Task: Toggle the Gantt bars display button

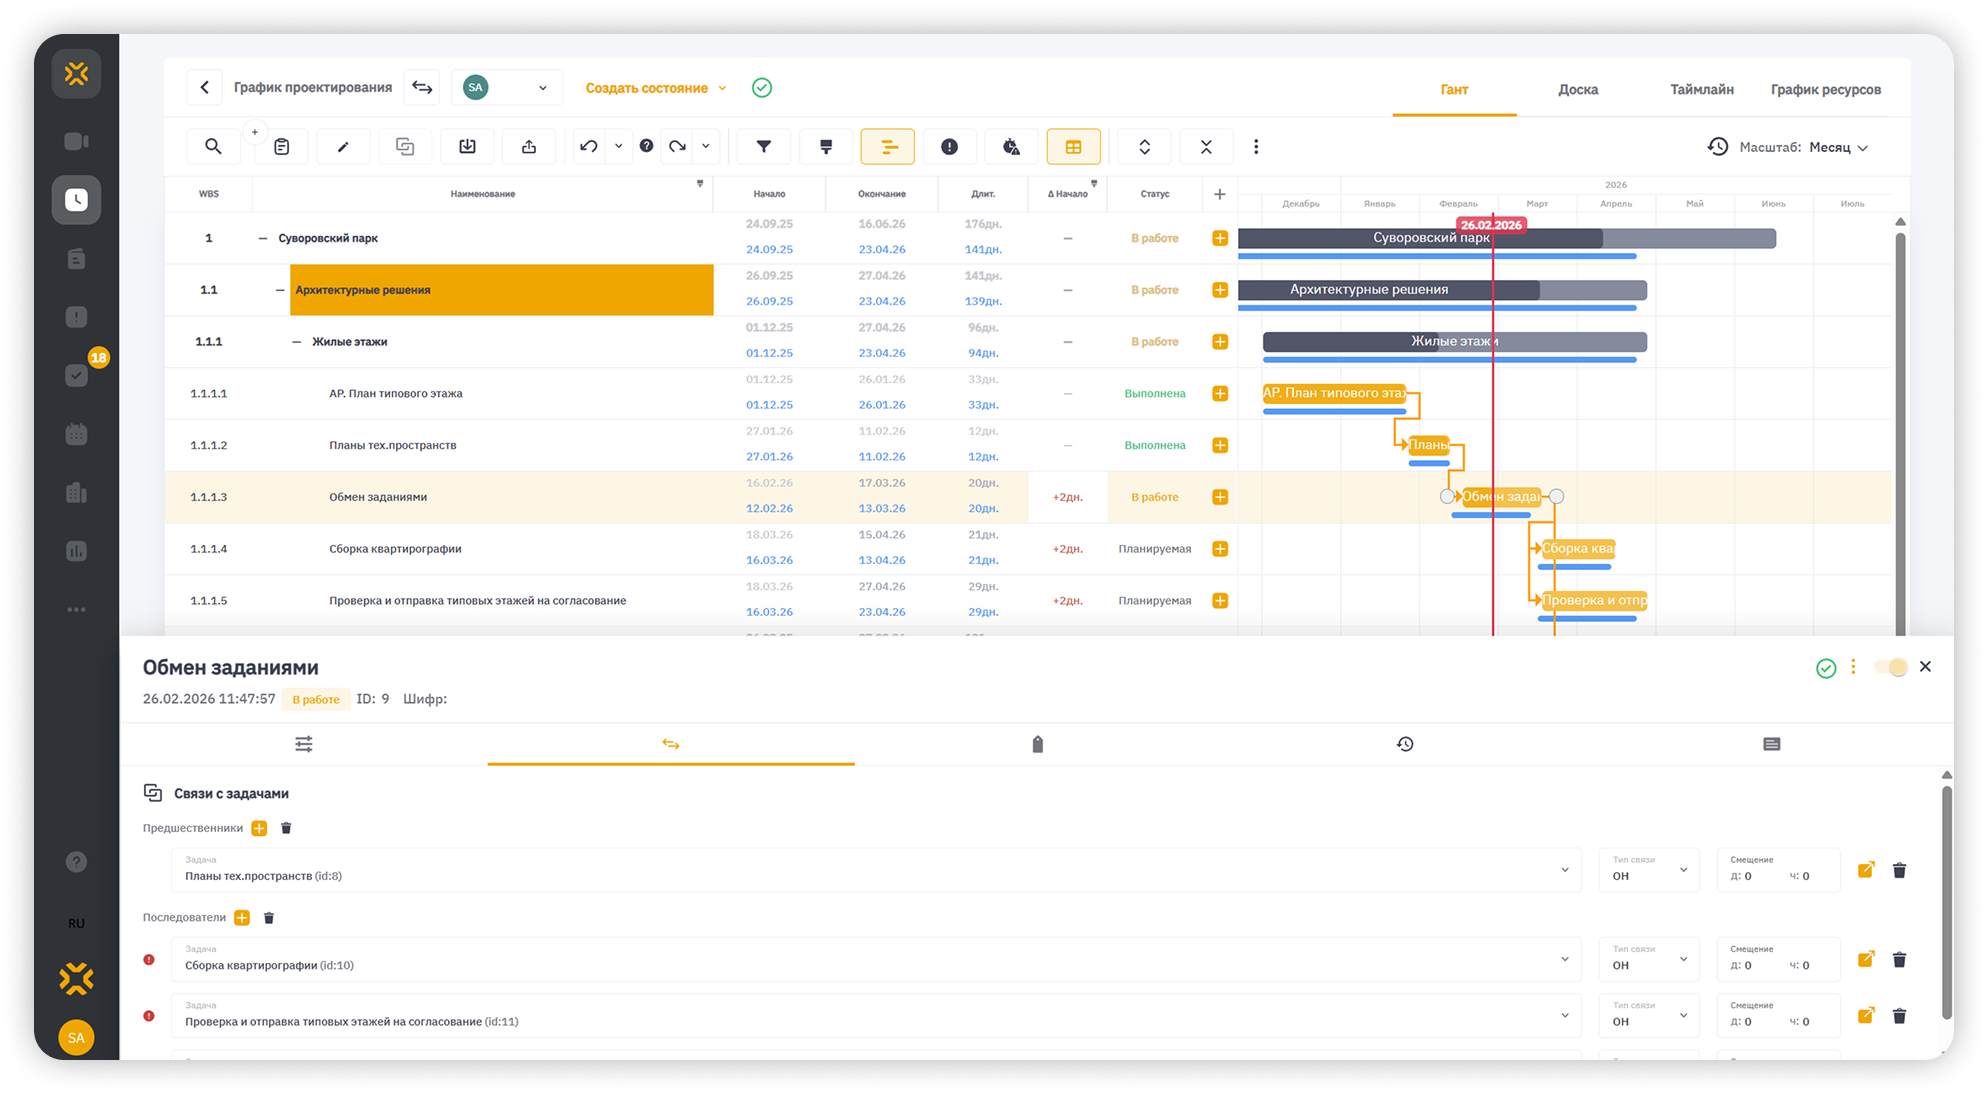Action: click(x=887, y=147)
